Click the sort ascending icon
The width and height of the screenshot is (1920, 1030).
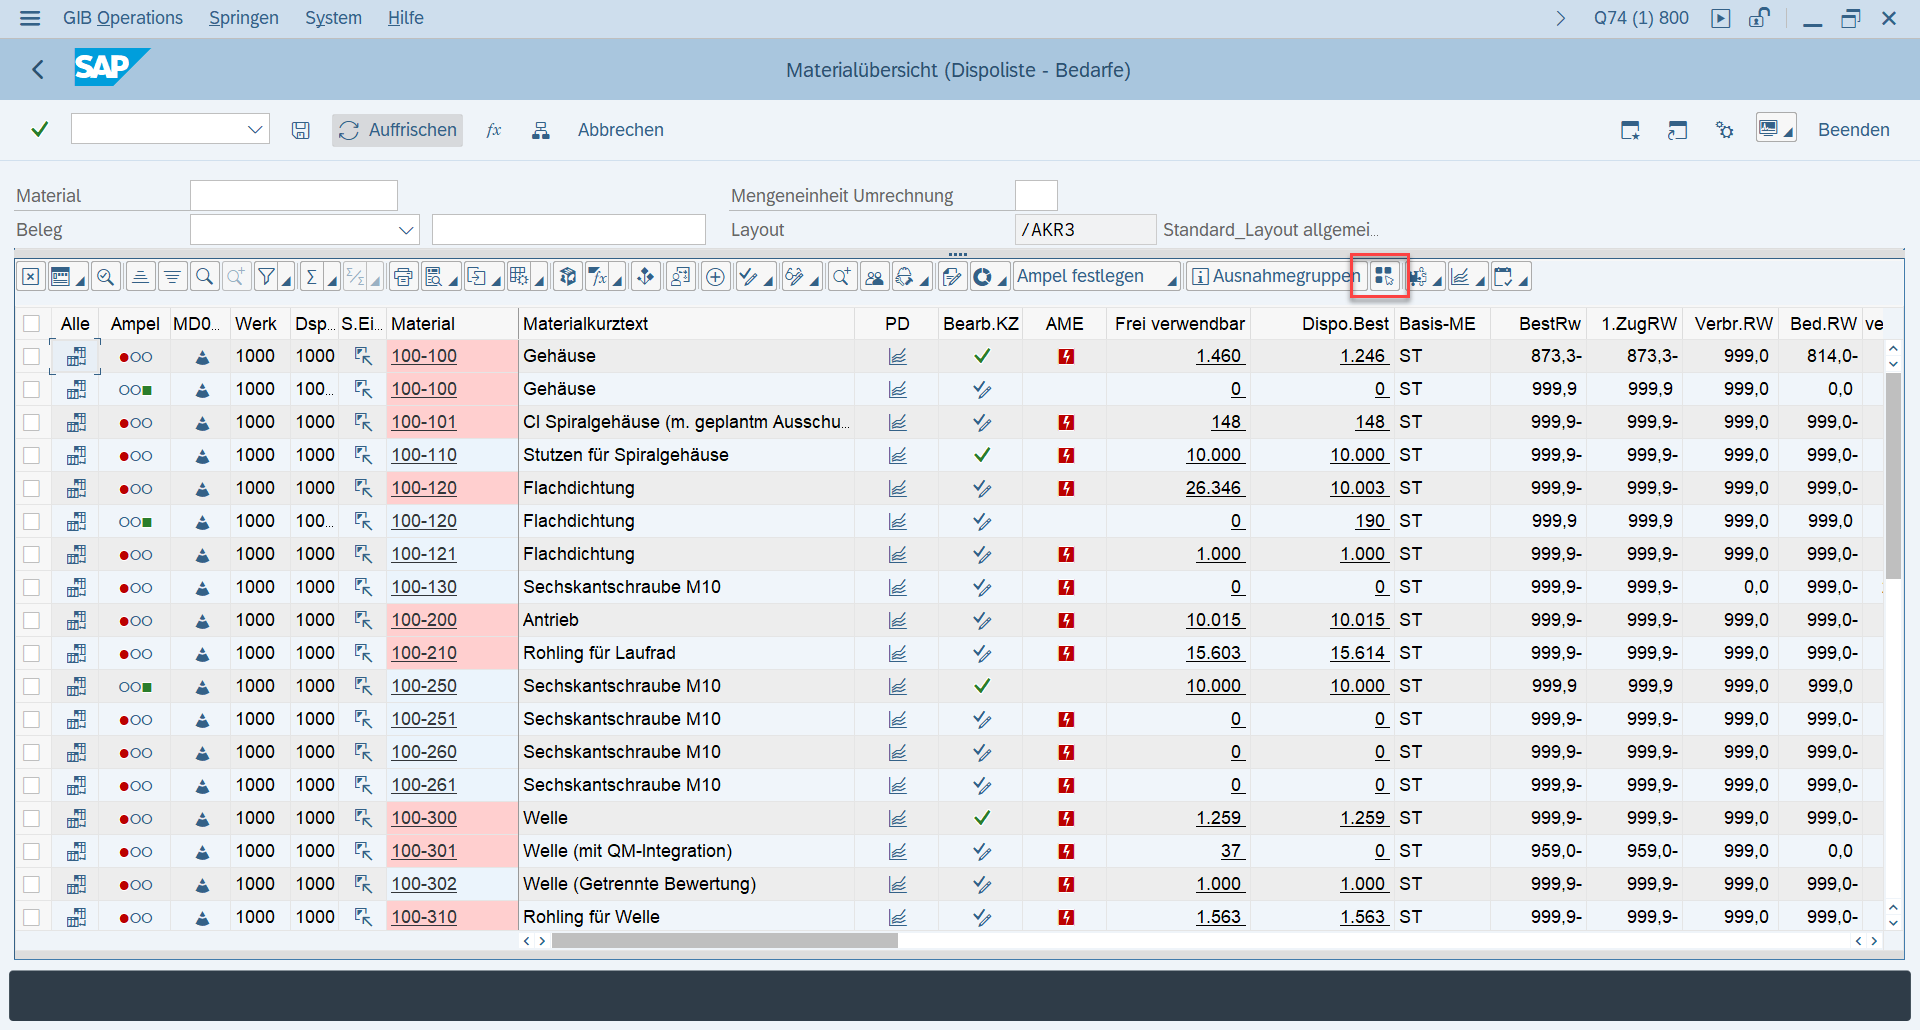(x=140, y=277)
